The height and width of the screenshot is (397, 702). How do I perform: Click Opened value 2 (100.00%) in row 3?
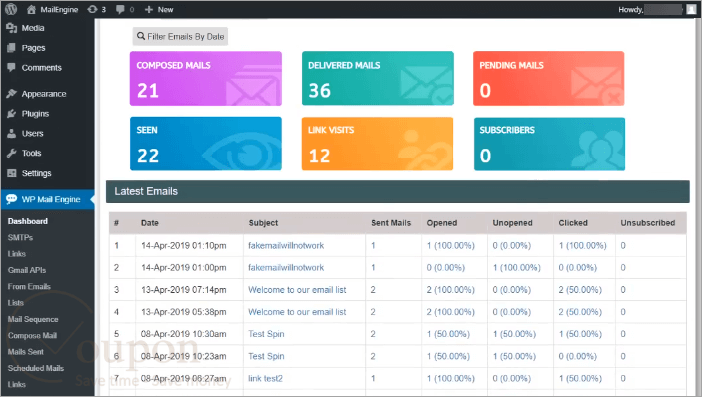tap(450, 290)
